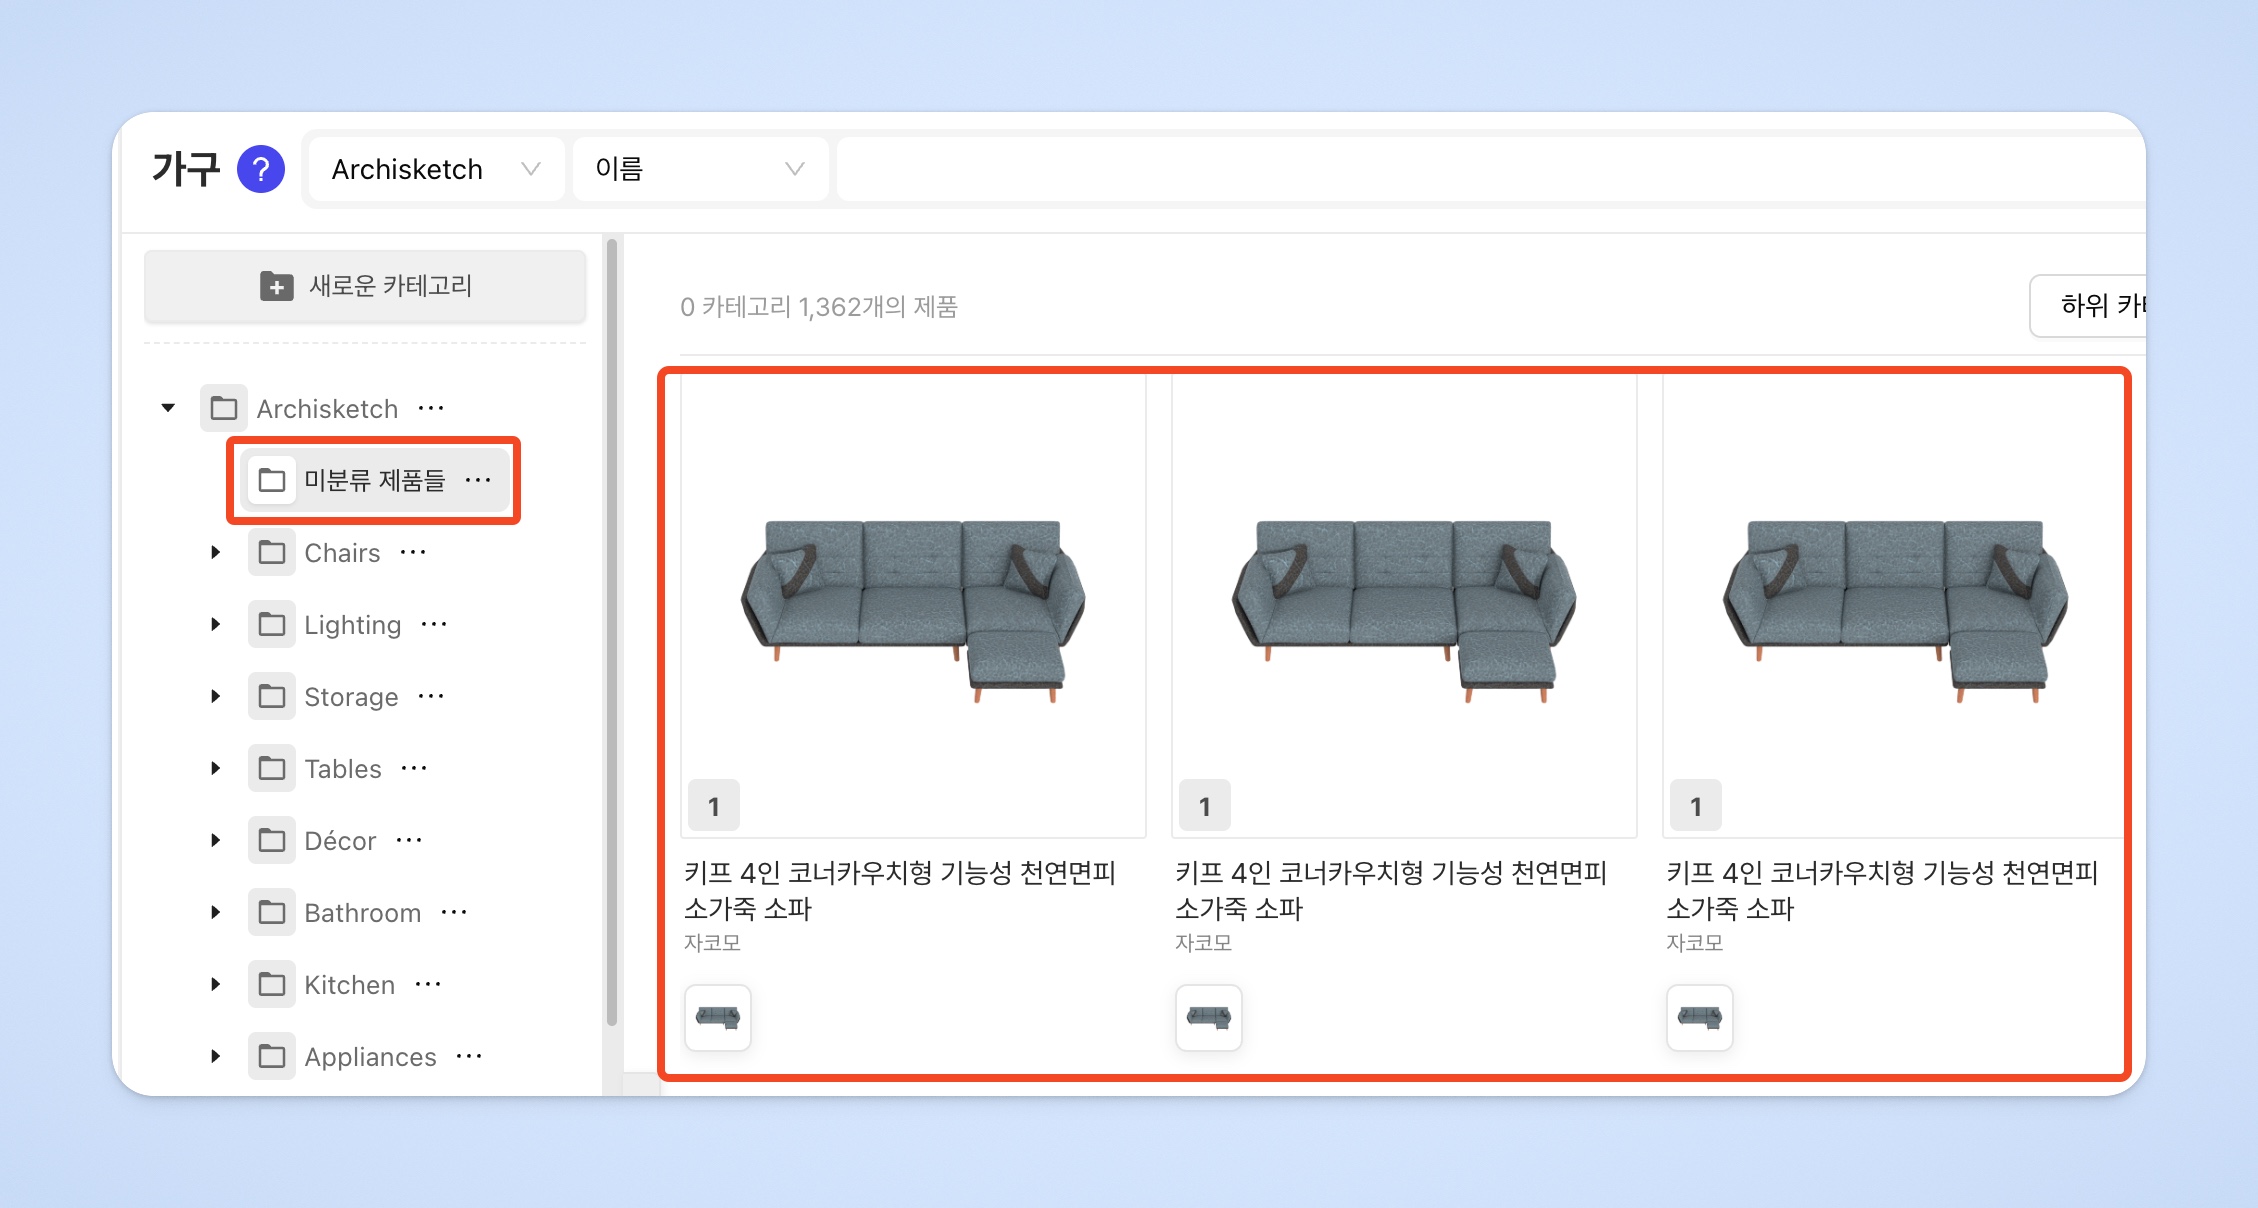This screenshot has width=2258, height=1208.
Task: Select first sofa's color variant swatch
Action: click(718, 1018)
